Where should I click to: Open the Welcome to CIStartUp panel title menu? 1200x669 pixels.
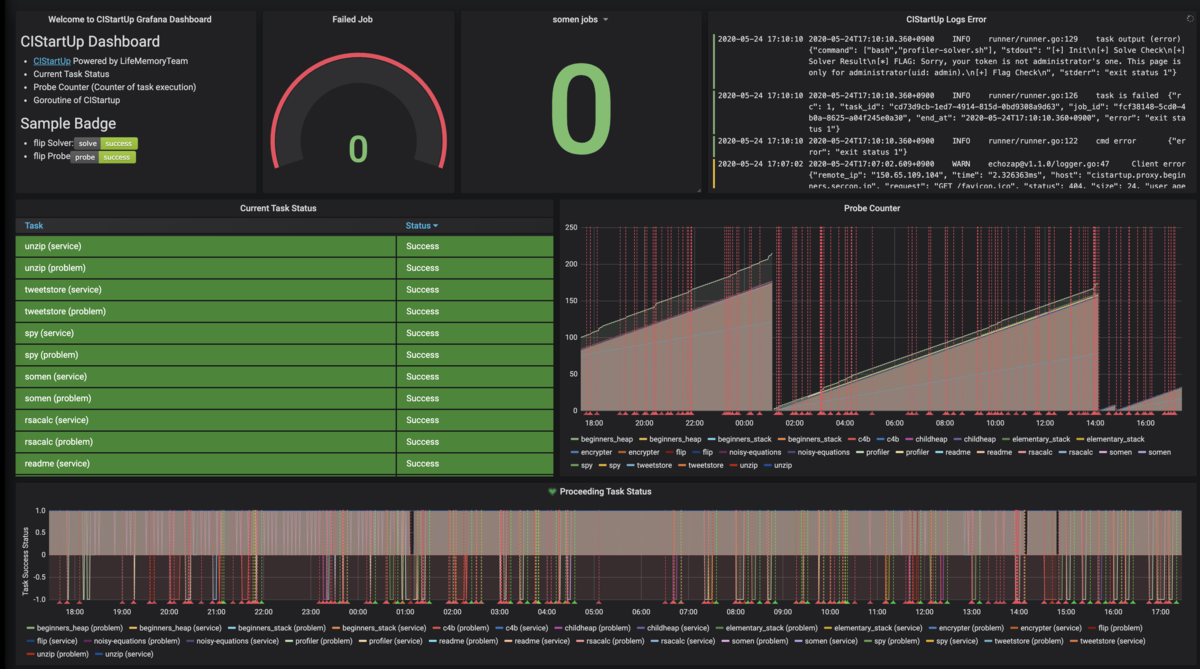130,19
